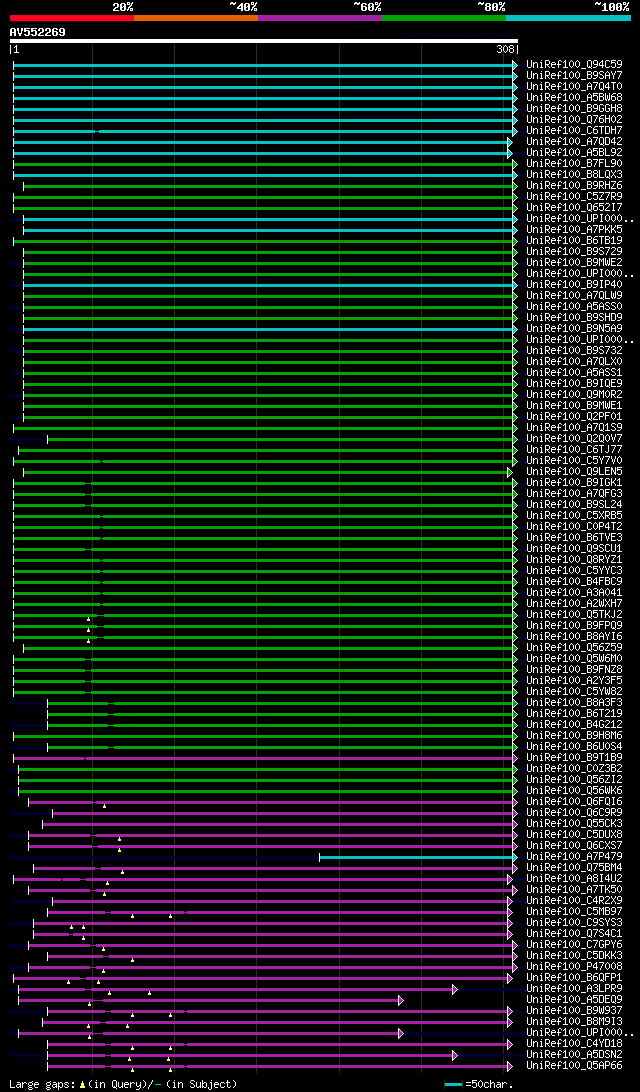The image size is (640, 1092).
Task: Click the UniRef100_B6T219 label
Action: 575,714
